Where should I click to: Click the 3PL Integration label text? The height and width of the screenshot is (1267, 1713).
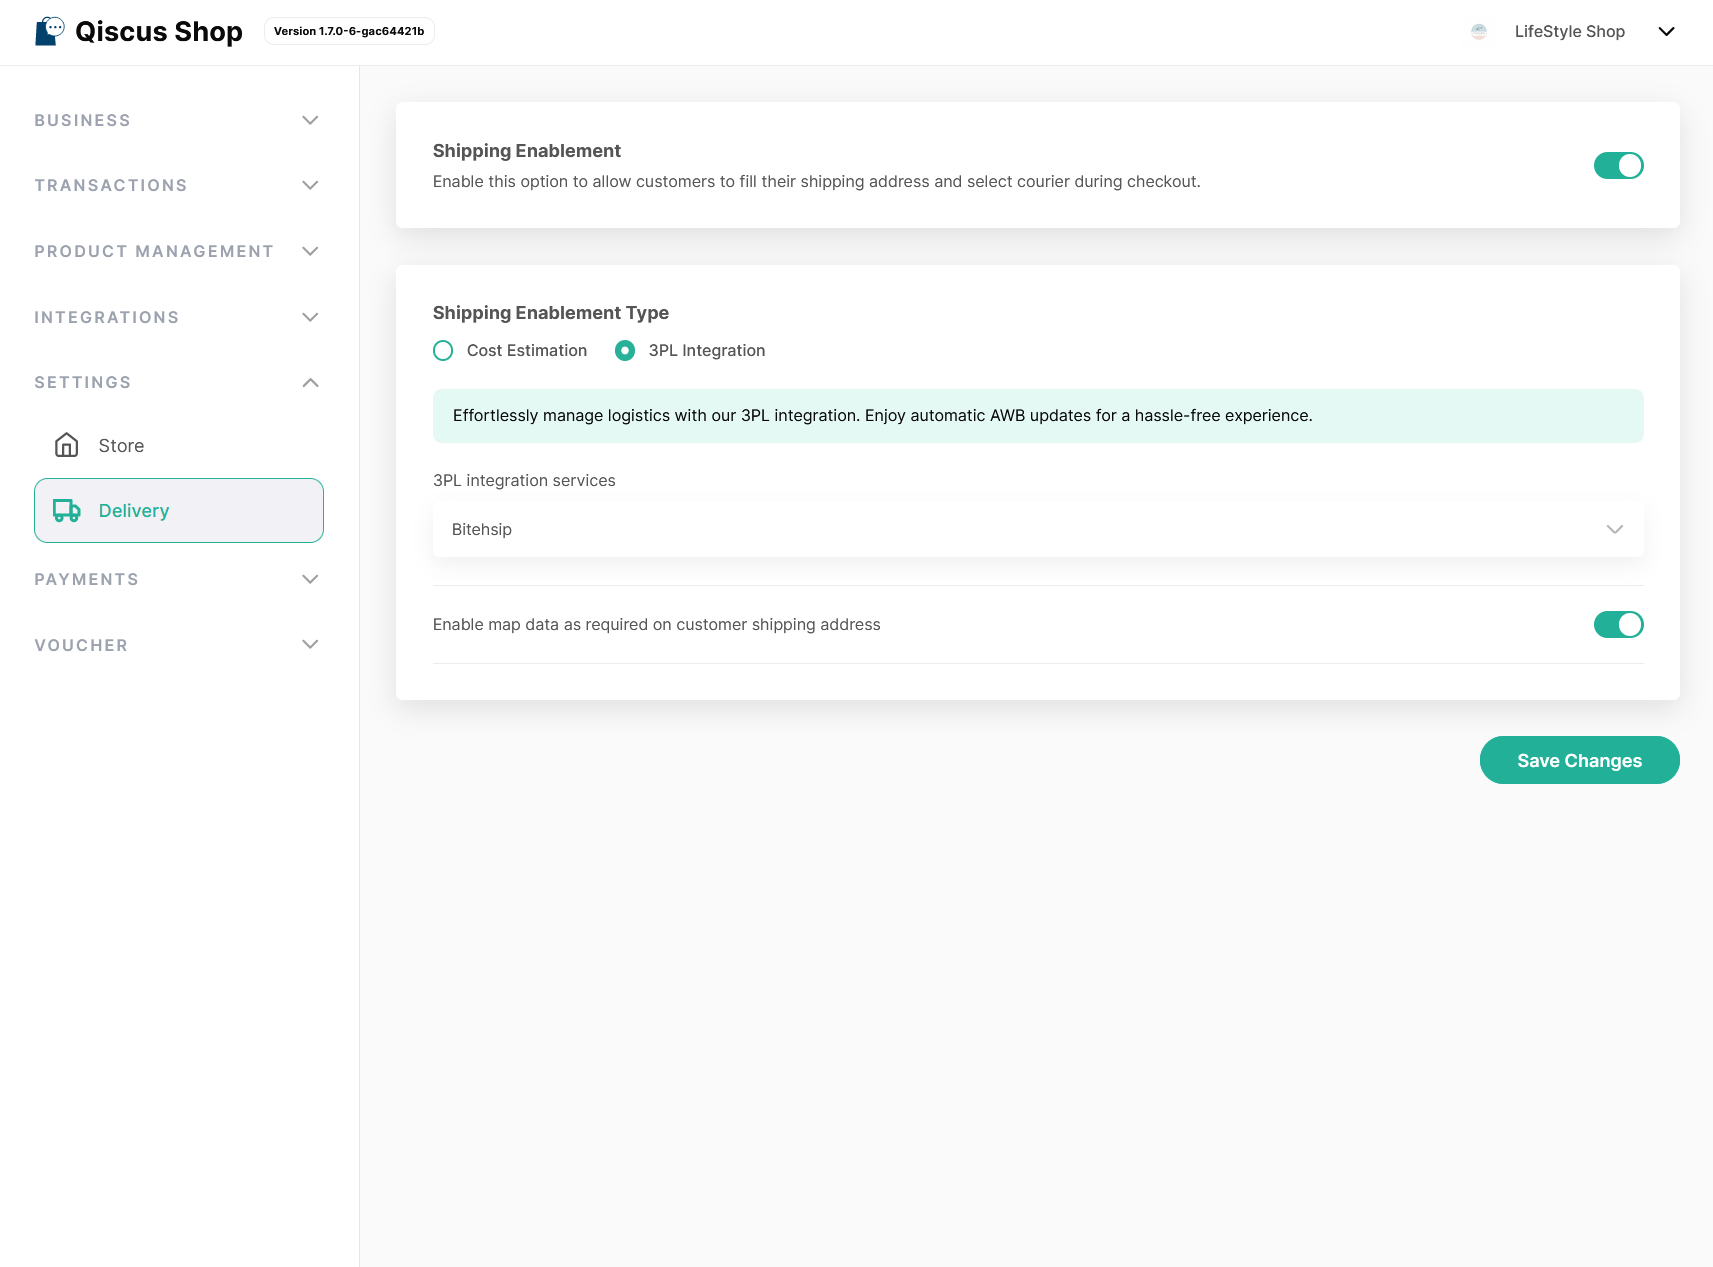click(x=707, y=351)
